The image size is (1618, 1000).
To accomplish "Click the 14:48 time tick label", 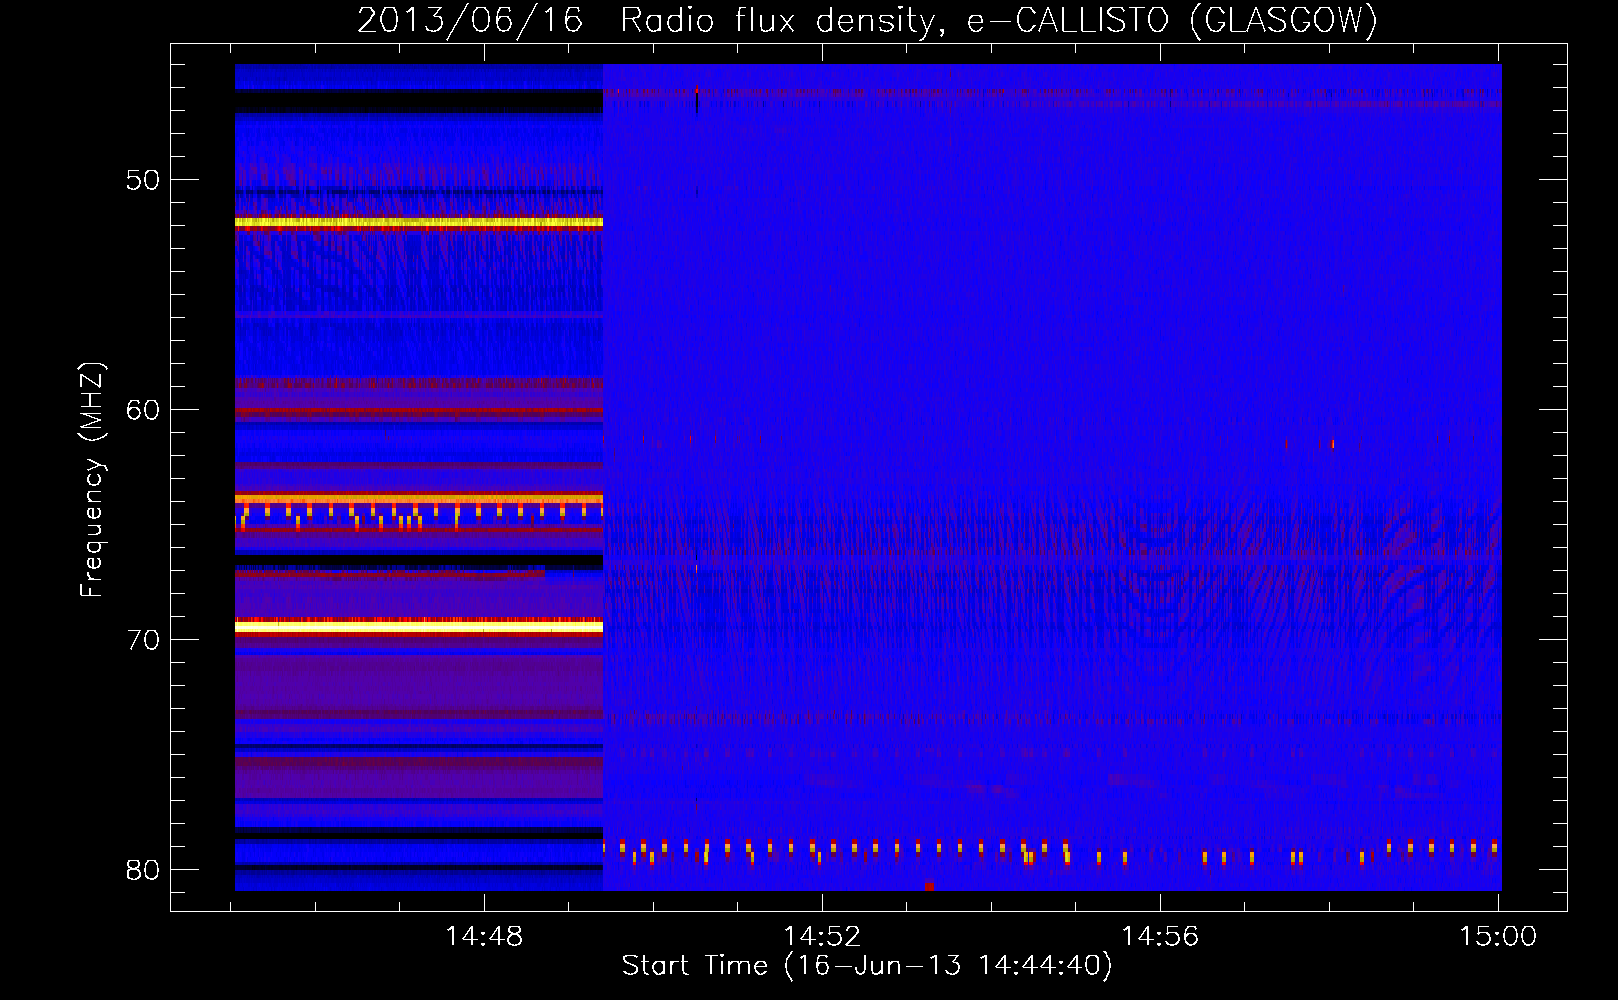I will point(484,936).
